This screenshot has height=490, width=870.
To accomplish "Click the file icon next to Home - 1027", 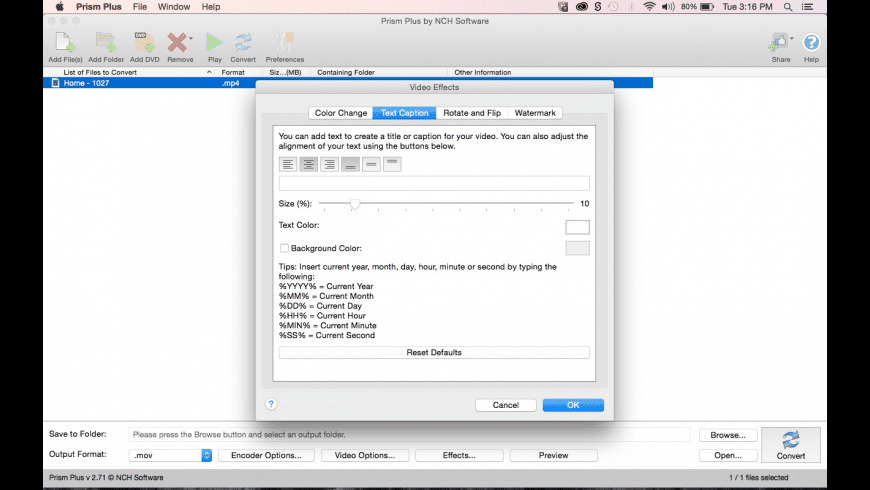I will tap(55, 83).
